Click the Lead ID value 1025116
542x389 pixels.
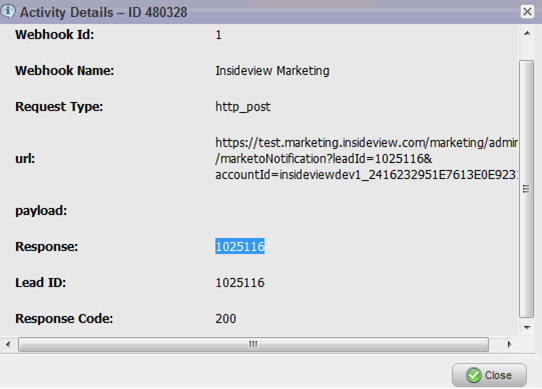click(x=240, y=283)
